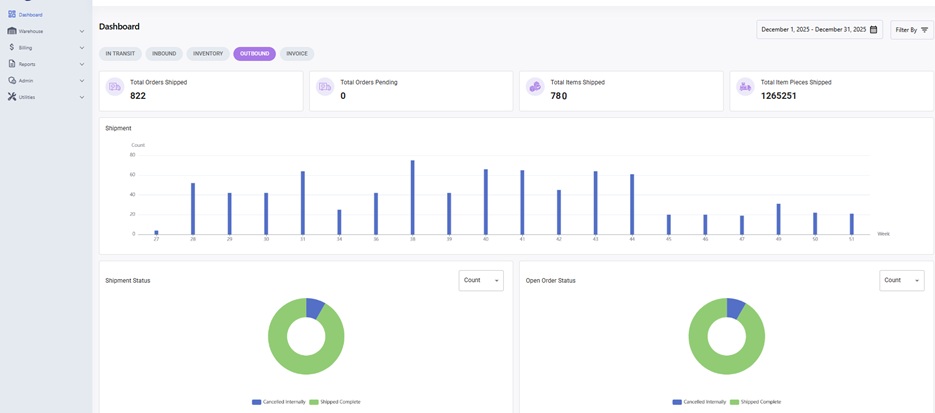Switch to the INVOICE tab

(297, 54)
